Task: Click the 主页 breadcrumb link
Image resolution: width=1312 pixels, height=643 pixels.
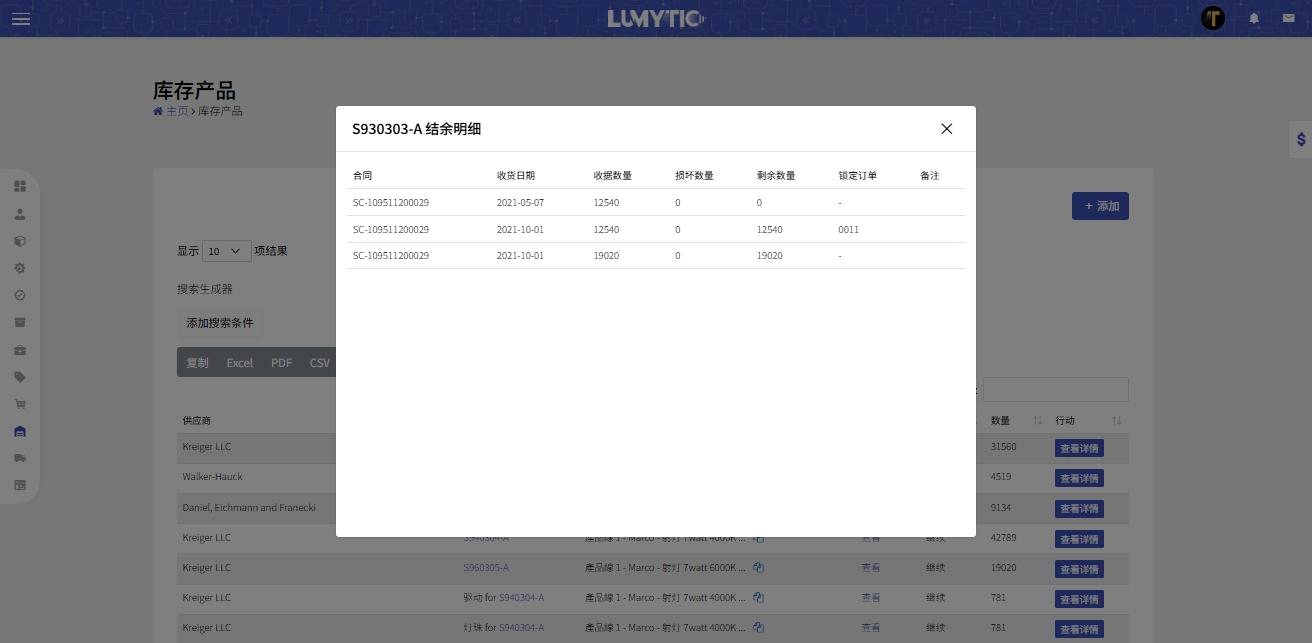Action: coord(176,111)
